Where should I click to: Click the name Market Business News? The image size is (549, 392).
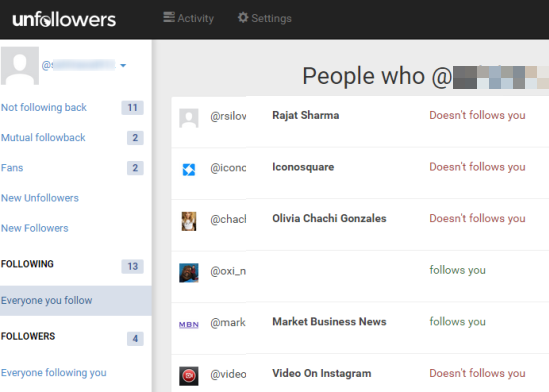[x=329, y=322]
